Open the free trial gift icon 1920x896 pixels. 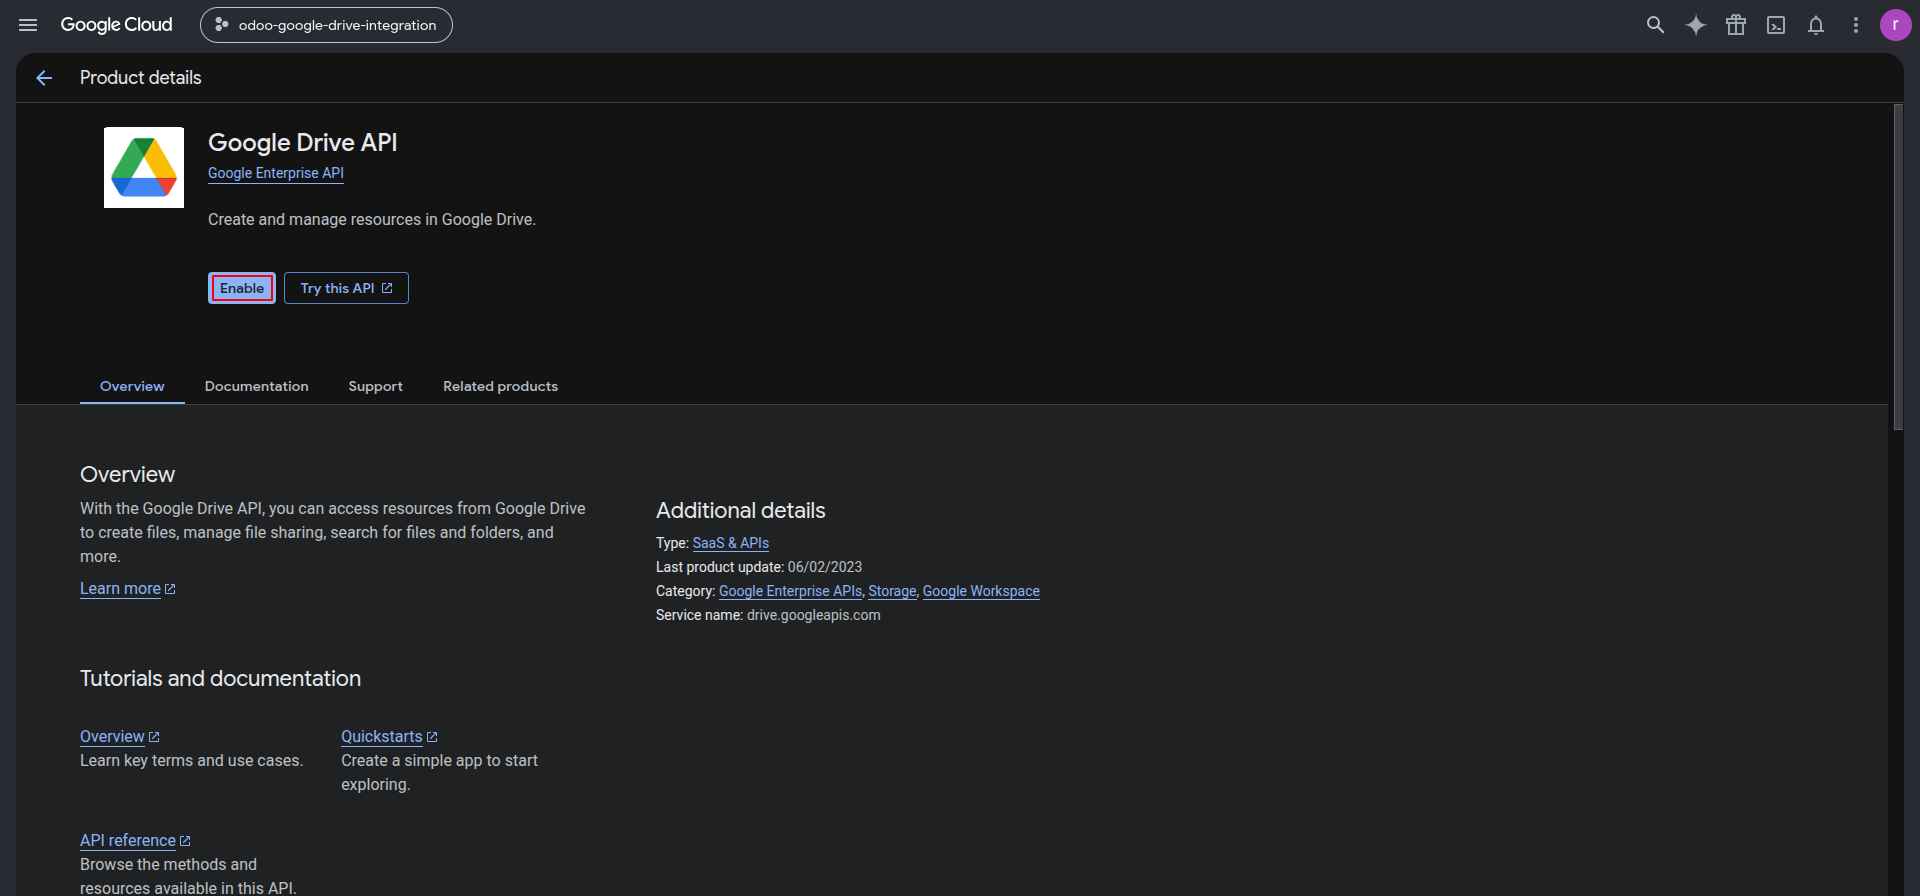click(x=1735, y=25)
